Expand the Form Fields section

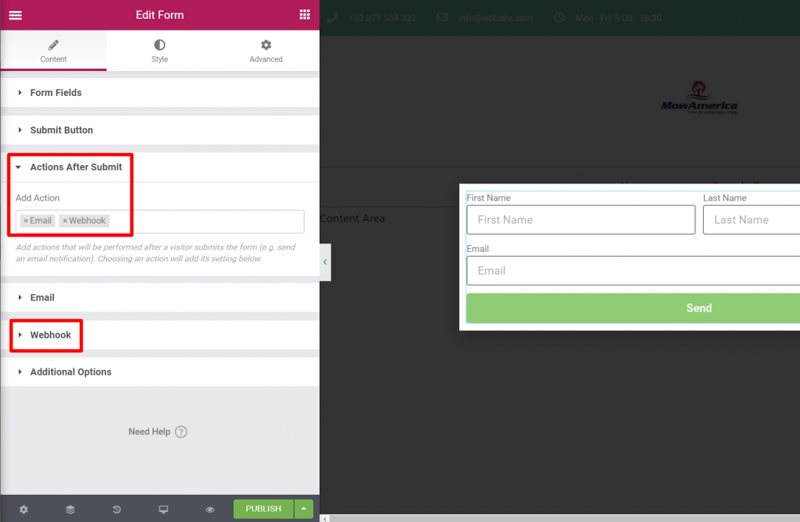point(160,93)
